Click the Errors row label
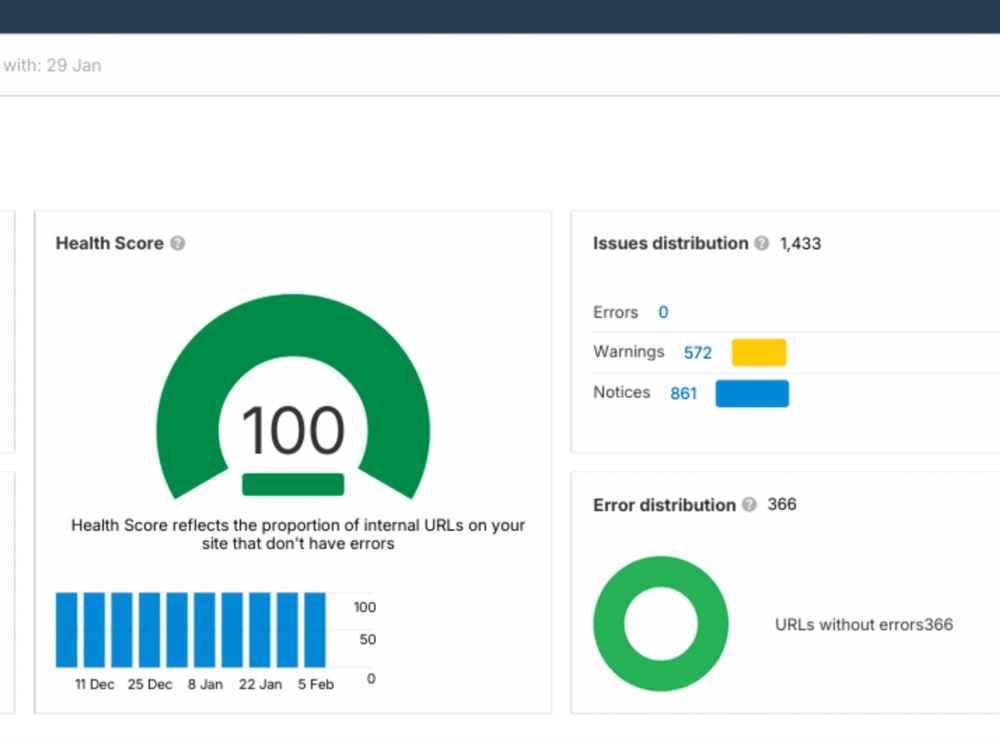This screenshot has width=1000, height=750. (615, 312)
